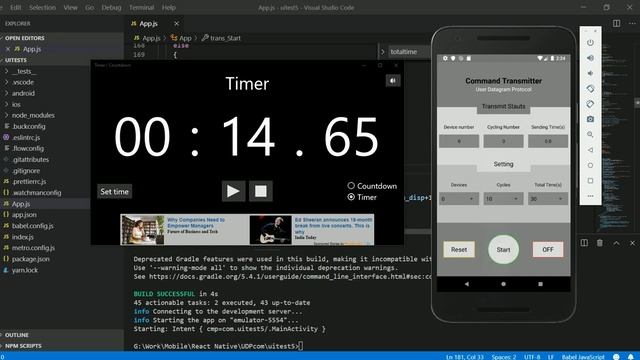Close App.js in Open Editors

[8, 49]
